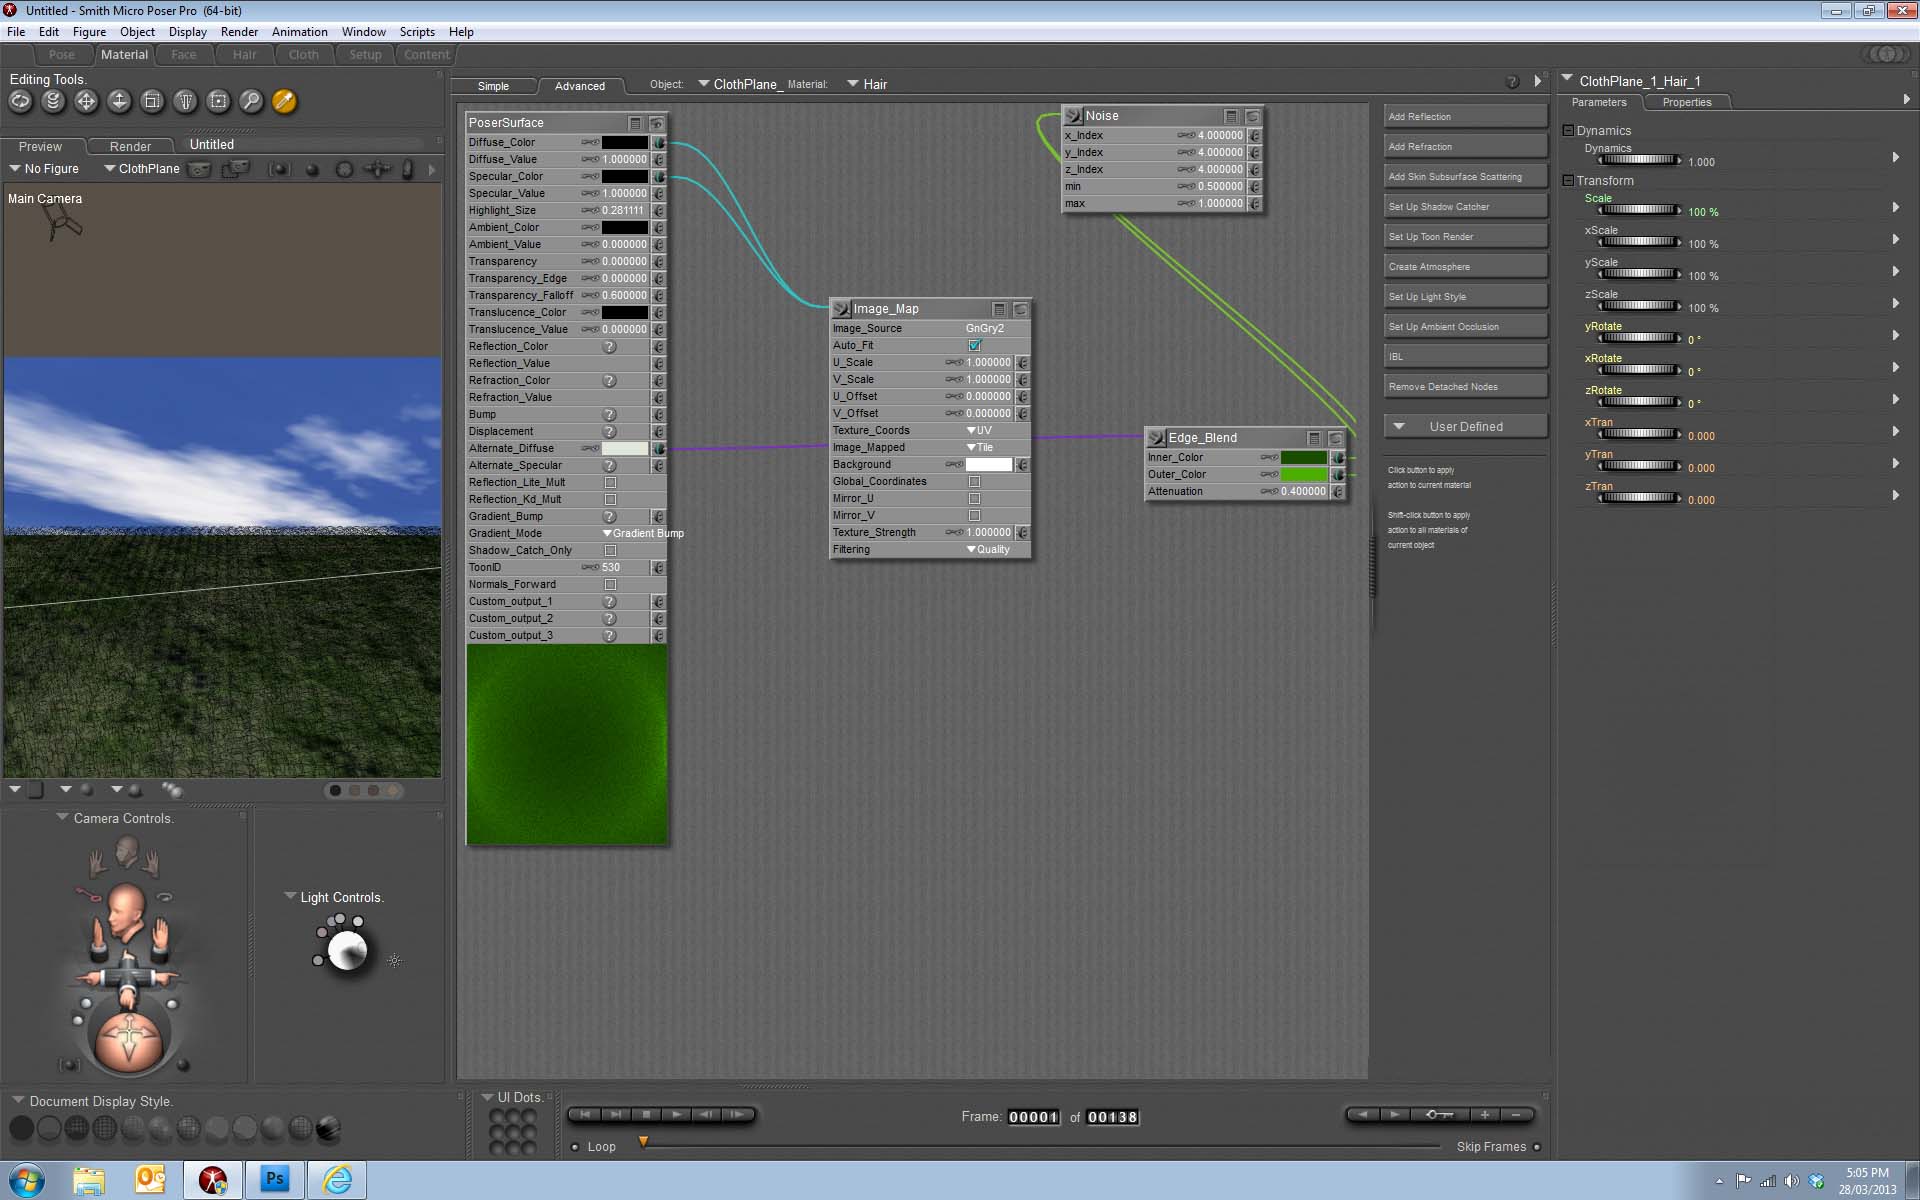
Task: Enable Mirror_U checkbox
Action: pyautogui.click(x=974, y=498)
